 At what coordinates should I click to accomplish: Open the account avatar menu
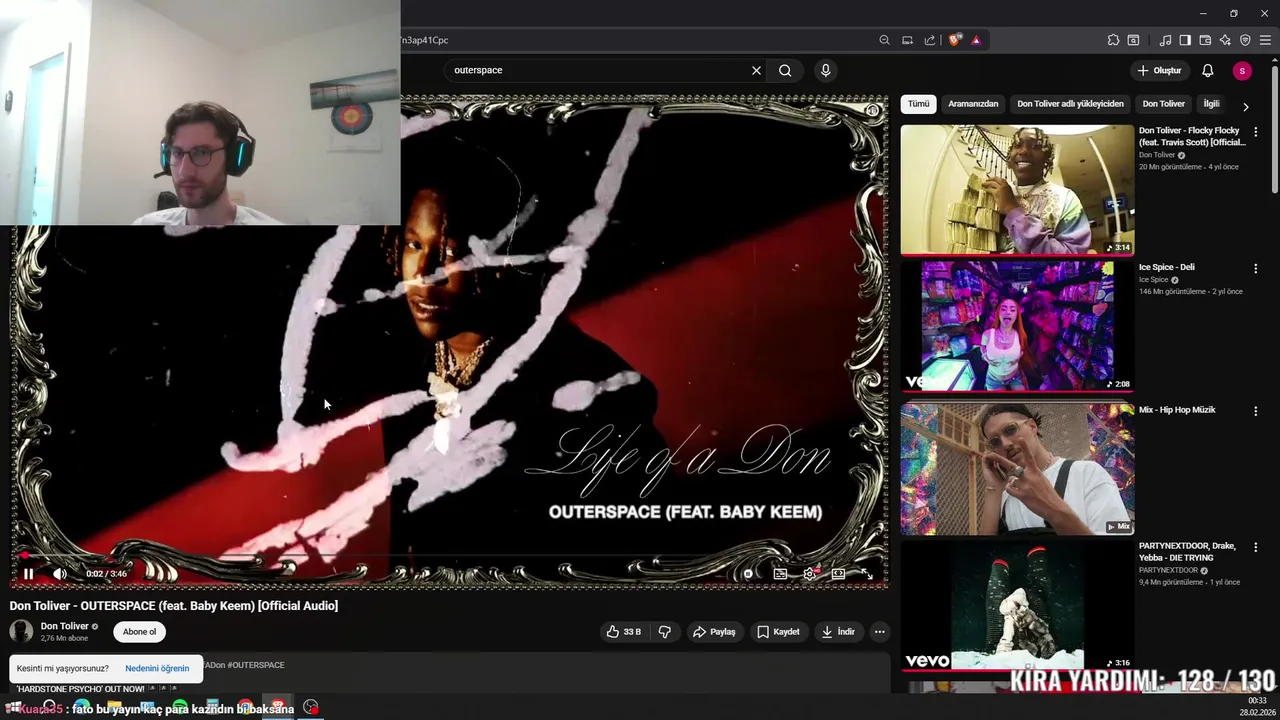(1242, 70)
